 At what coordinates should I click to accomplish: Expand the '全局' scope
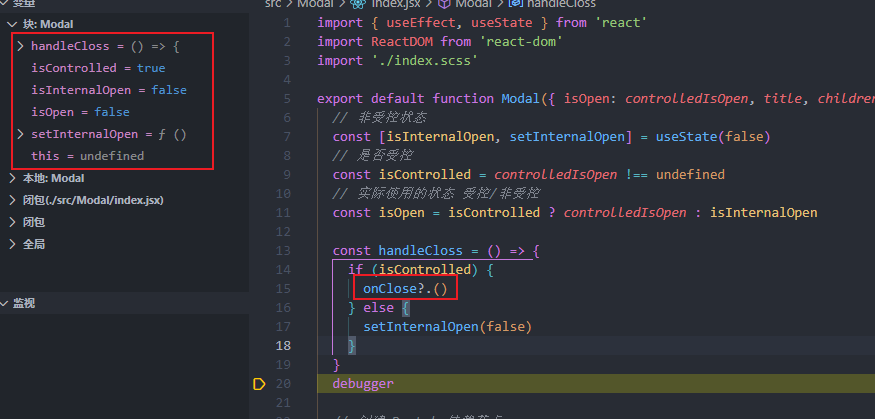[12, 244]
